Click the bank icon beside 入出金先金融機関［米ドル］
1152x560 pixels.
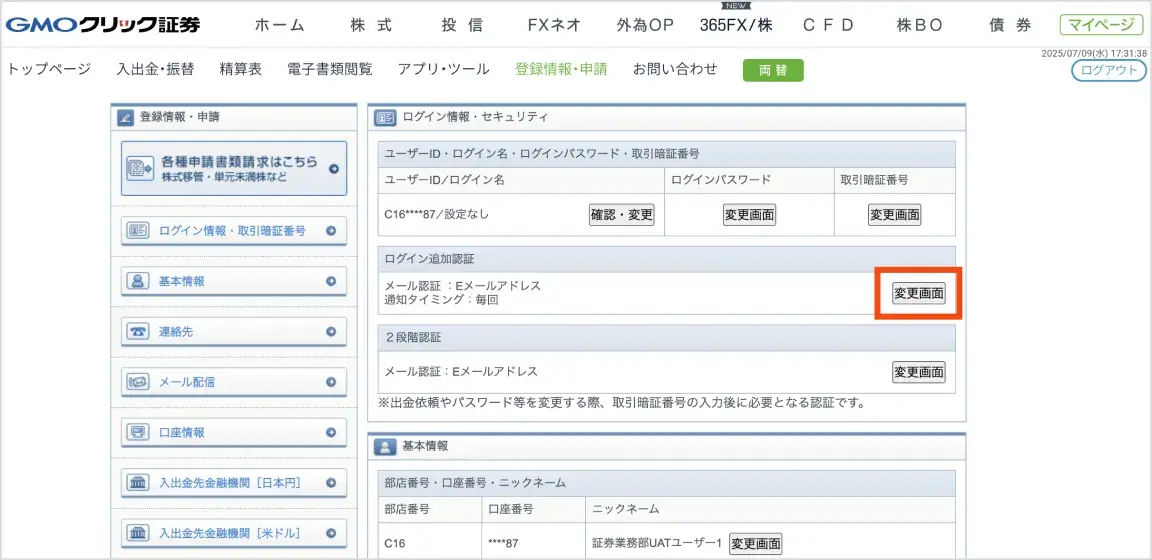137,533
